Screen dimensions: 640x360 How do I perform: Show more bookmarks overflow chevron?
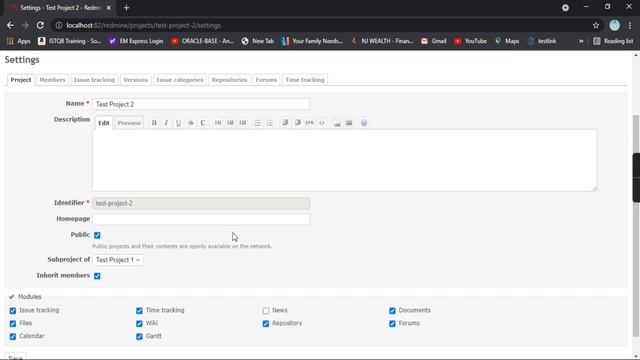coord(581,41)
